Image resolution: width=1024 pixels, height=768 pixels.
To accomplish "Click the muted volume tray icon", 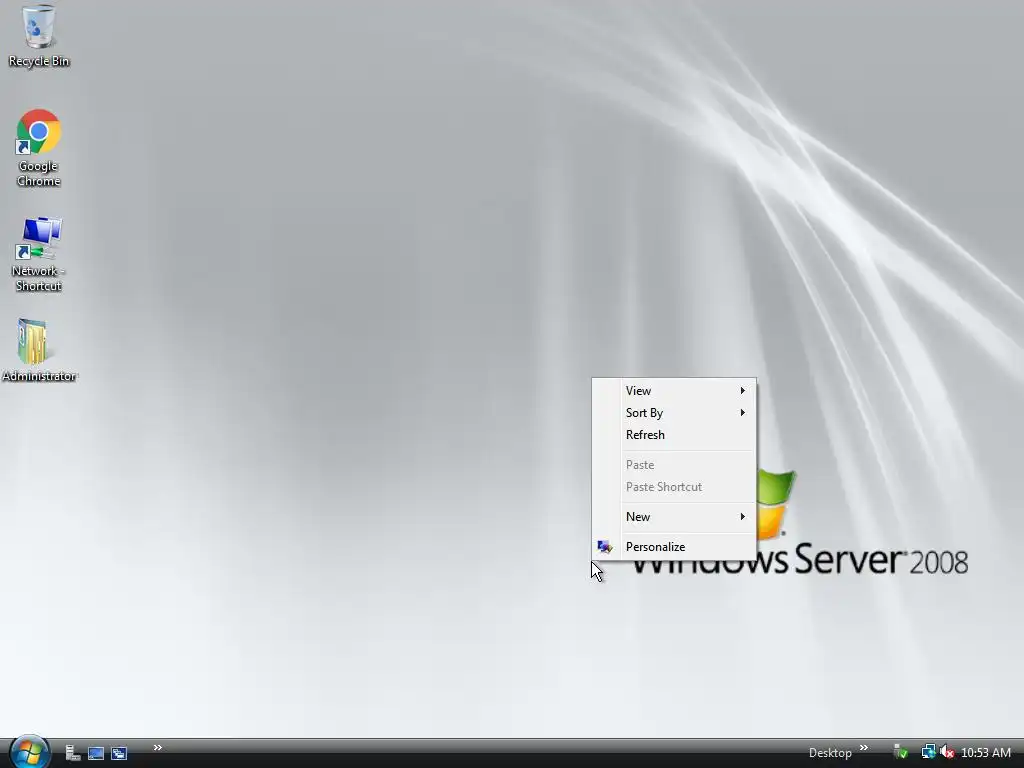I will pos(947,753).
